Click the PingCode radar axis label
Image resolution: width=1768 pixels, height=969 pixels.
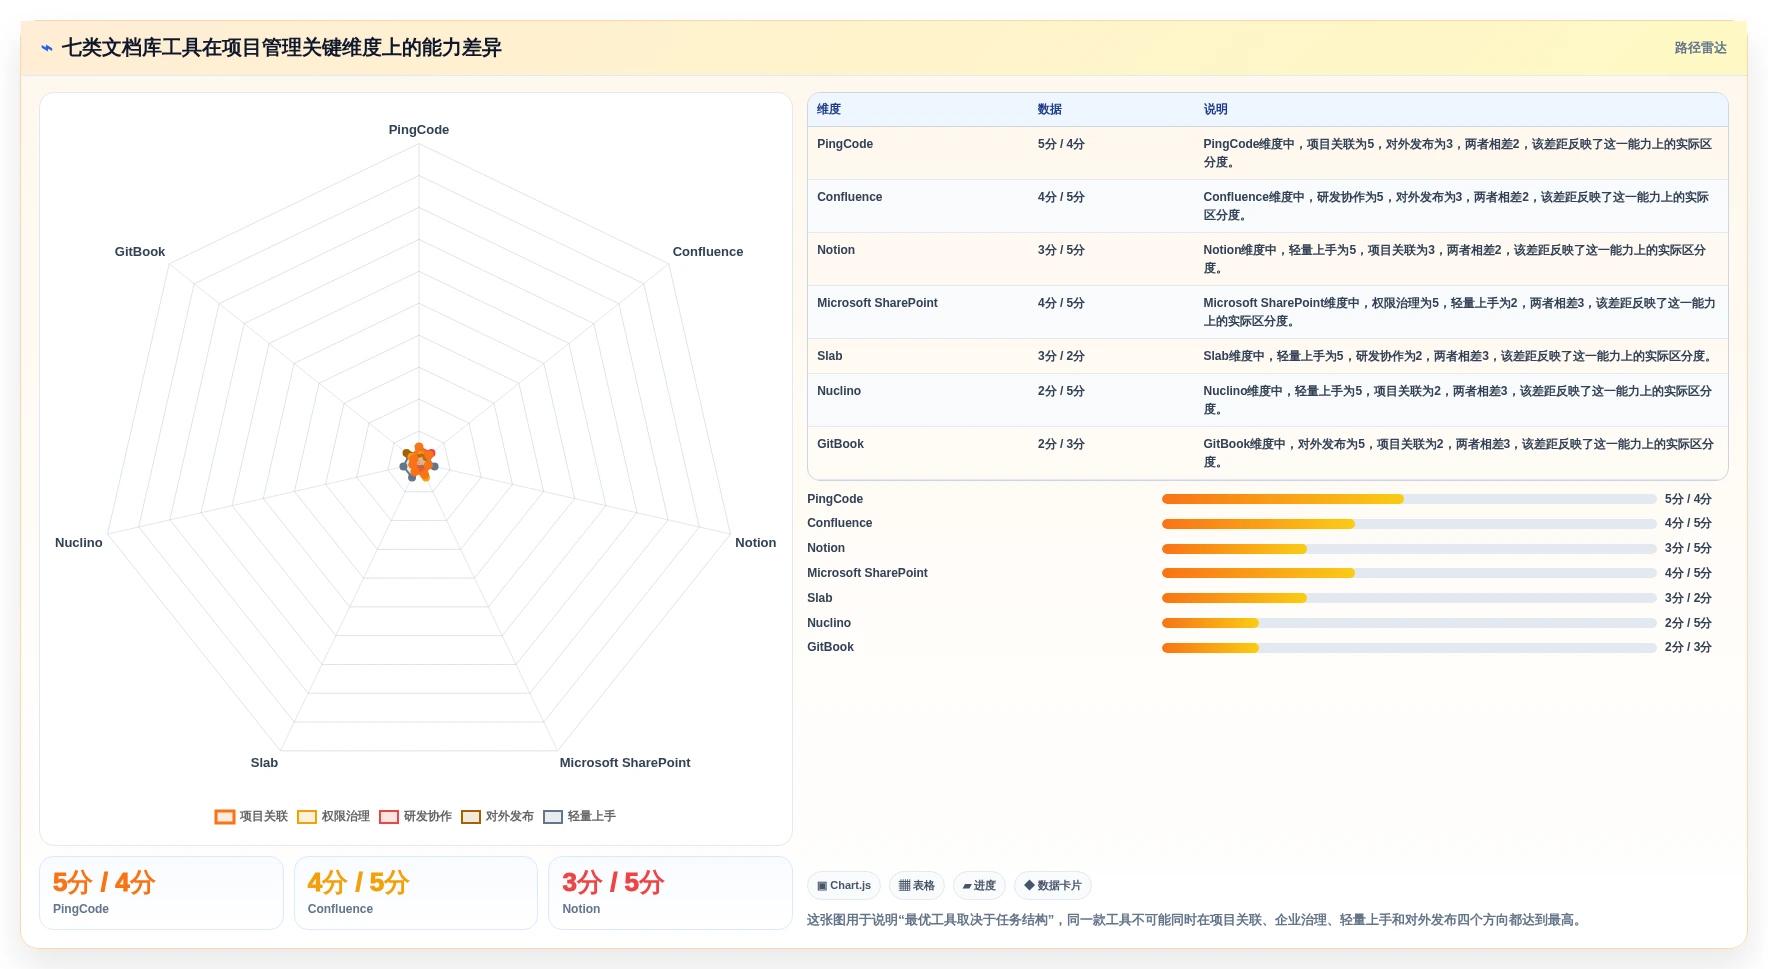[419, 130]
